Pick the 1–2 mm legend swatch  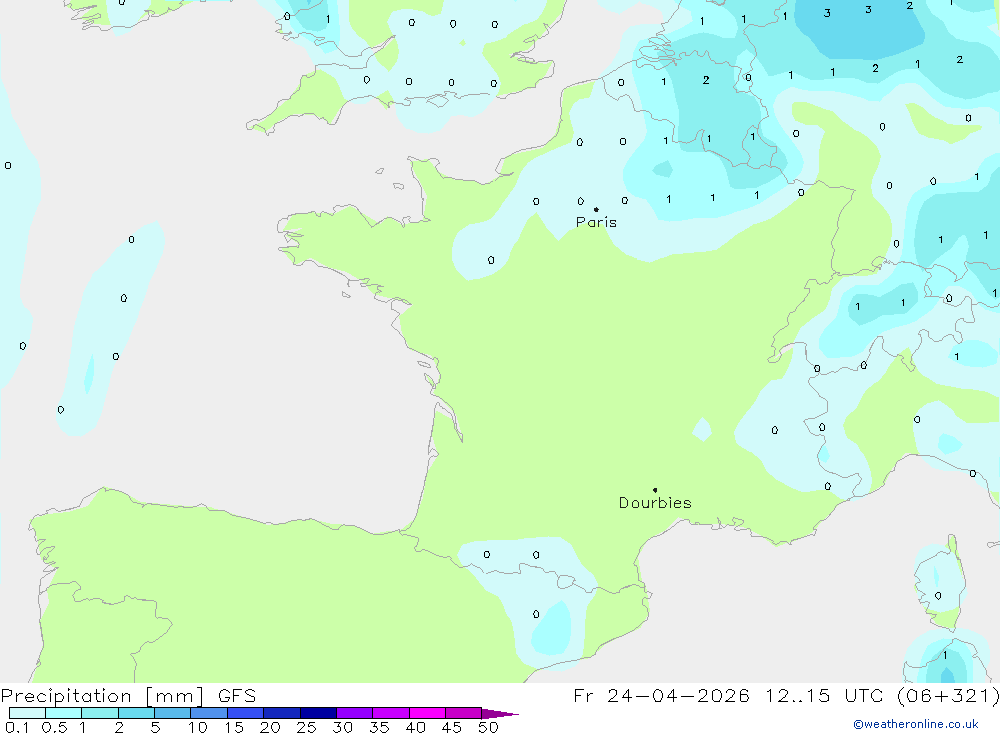pyautogui.click(x=100, y=713)
